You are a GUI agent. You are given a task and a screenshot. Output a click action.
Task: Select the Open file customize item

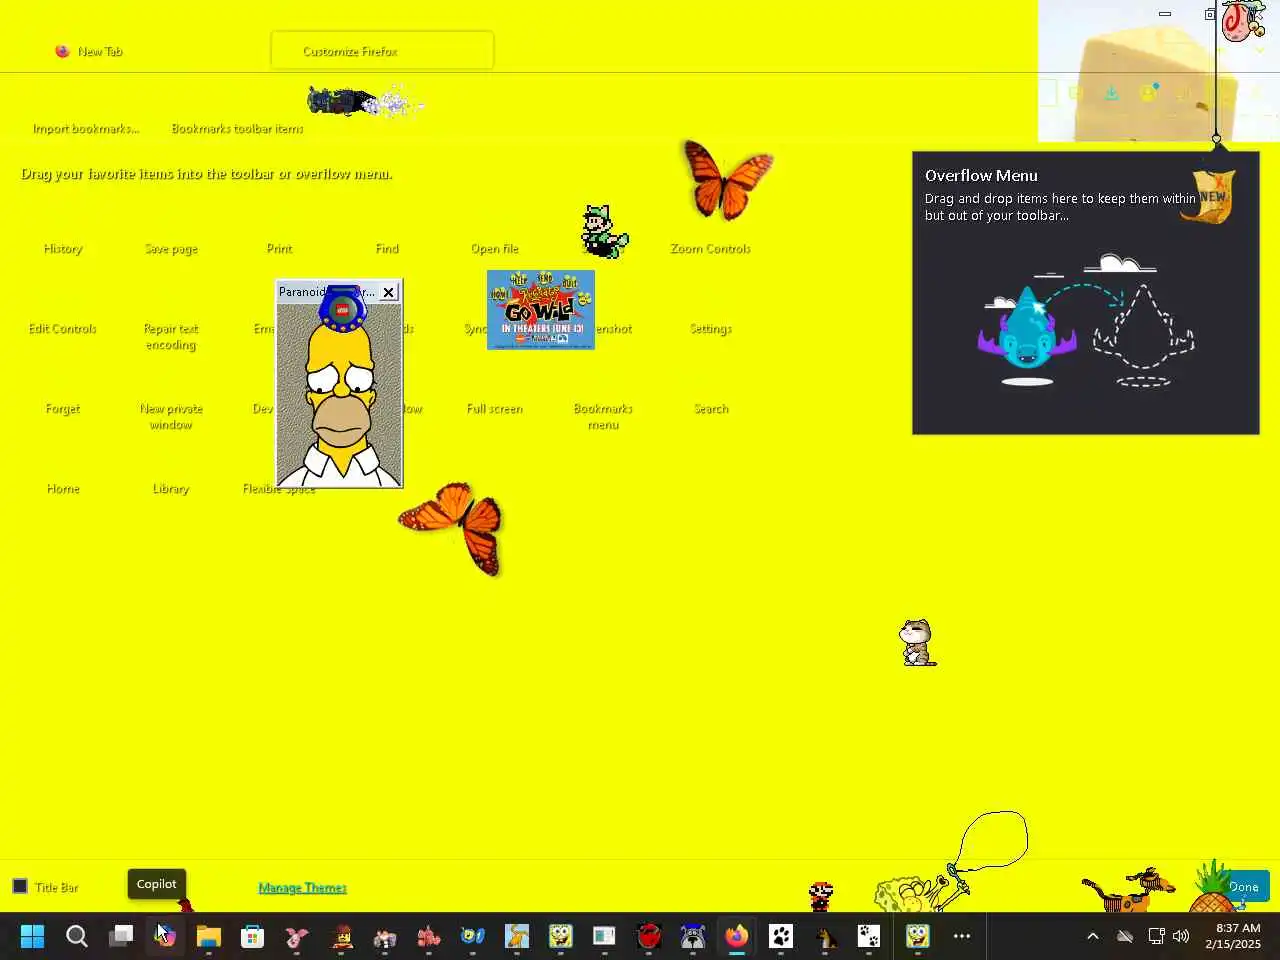tap(495, 249)
